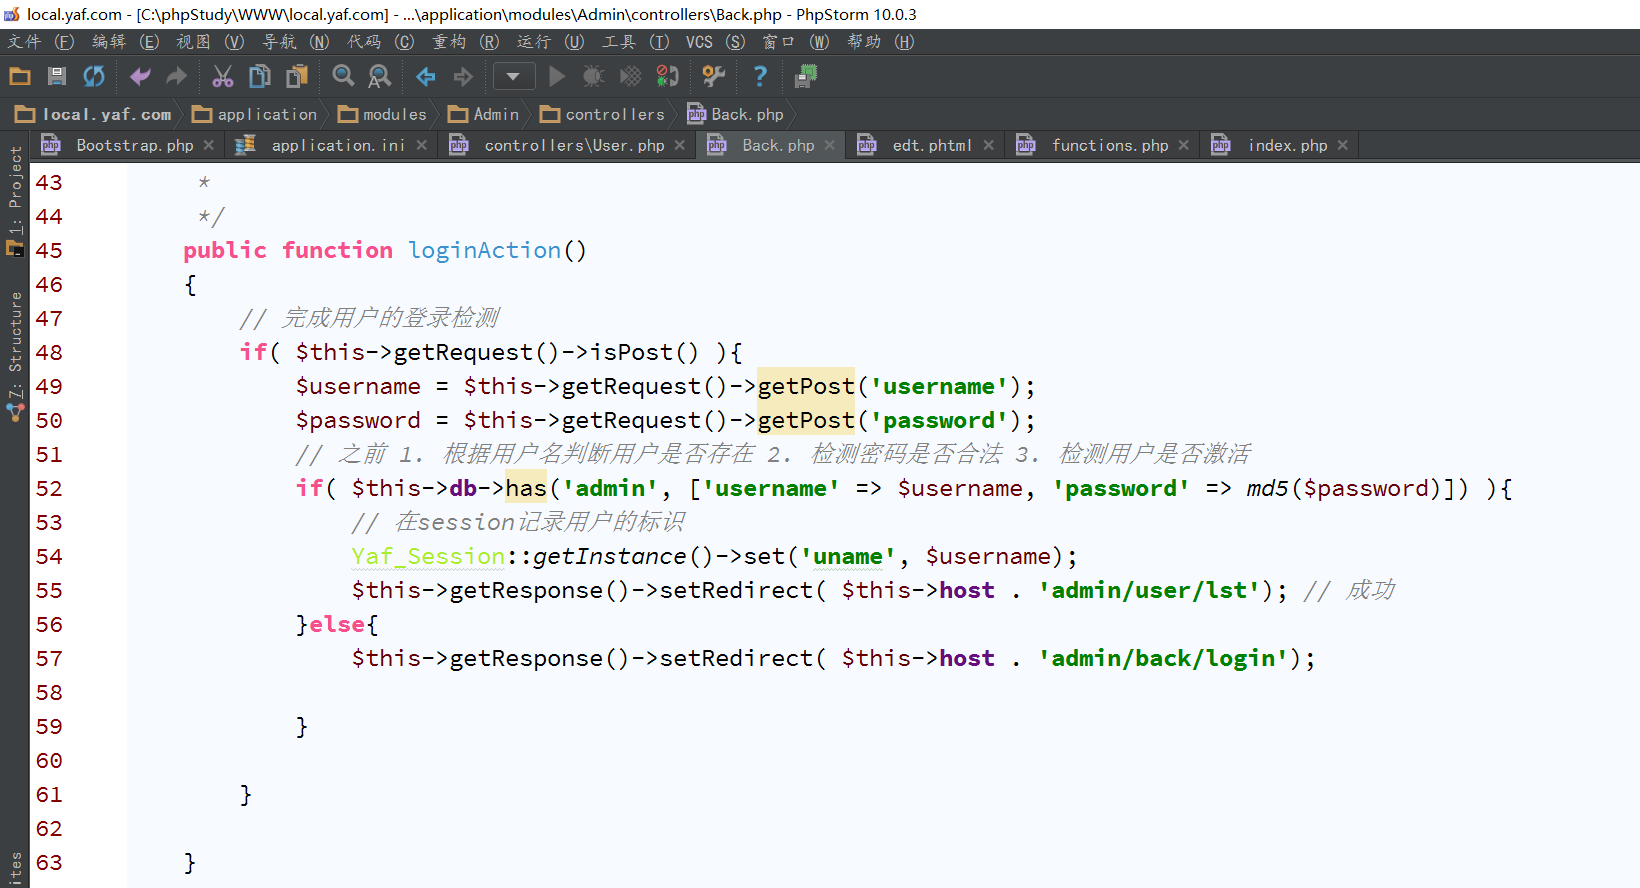Navigate back with the blue arrow

point(426,76)
